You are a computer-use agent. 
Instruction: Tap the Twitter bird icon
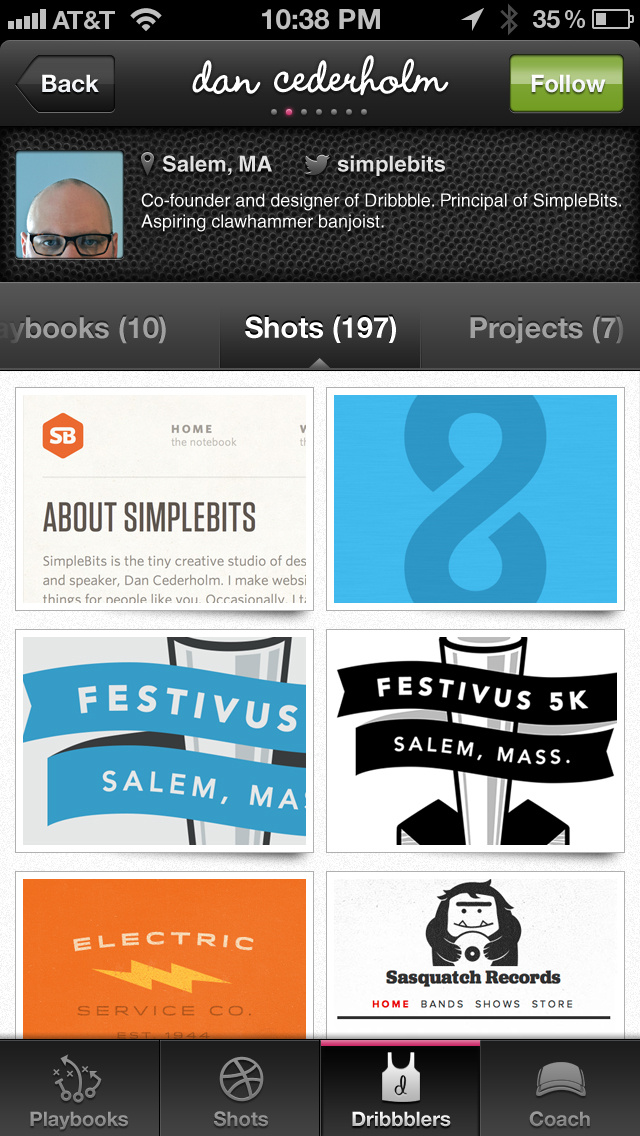click(317, 164)
